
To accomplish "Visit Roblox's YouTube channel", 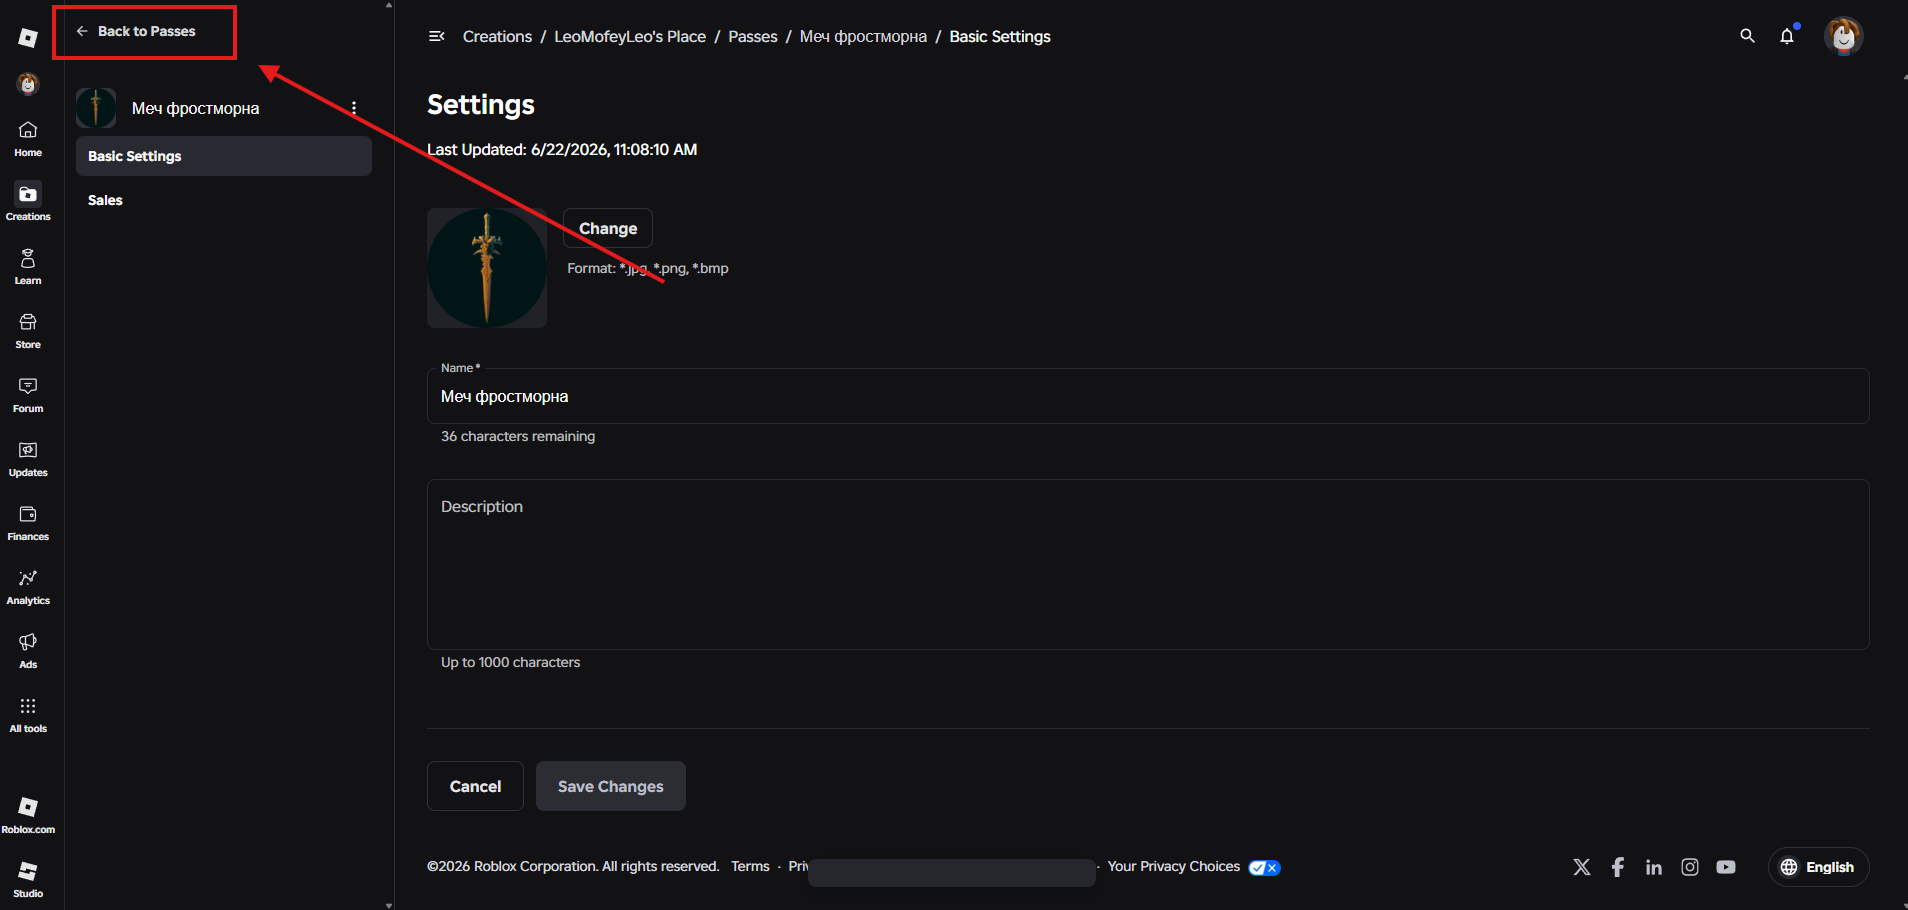I will click(x=1726, y=867).
